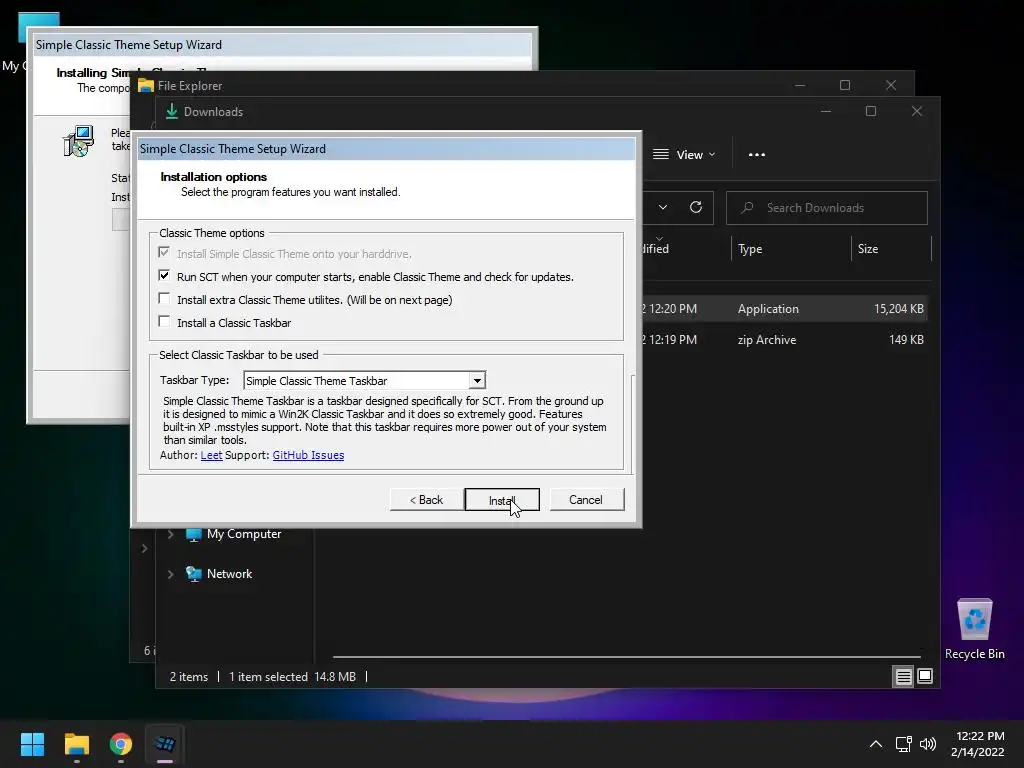Select the zip Archive file row
1024x768 pixels.
[x=784, y=340]
